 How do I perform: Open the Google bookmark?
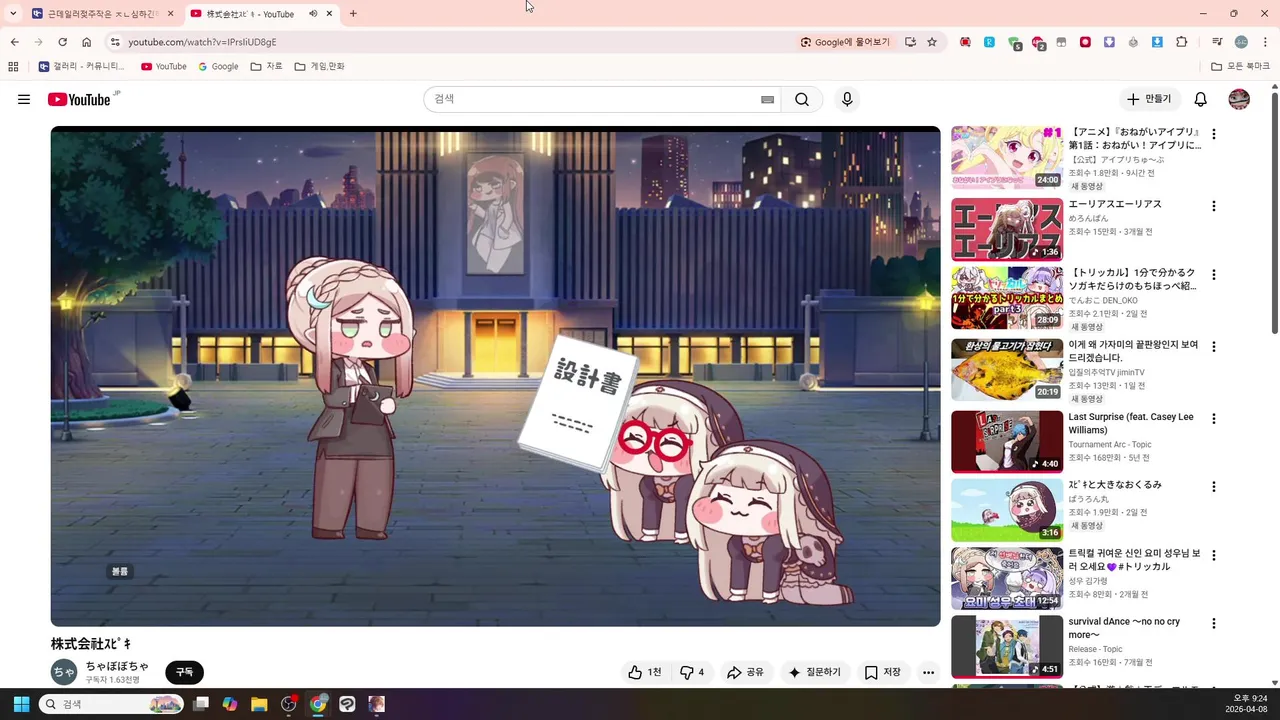219,66
